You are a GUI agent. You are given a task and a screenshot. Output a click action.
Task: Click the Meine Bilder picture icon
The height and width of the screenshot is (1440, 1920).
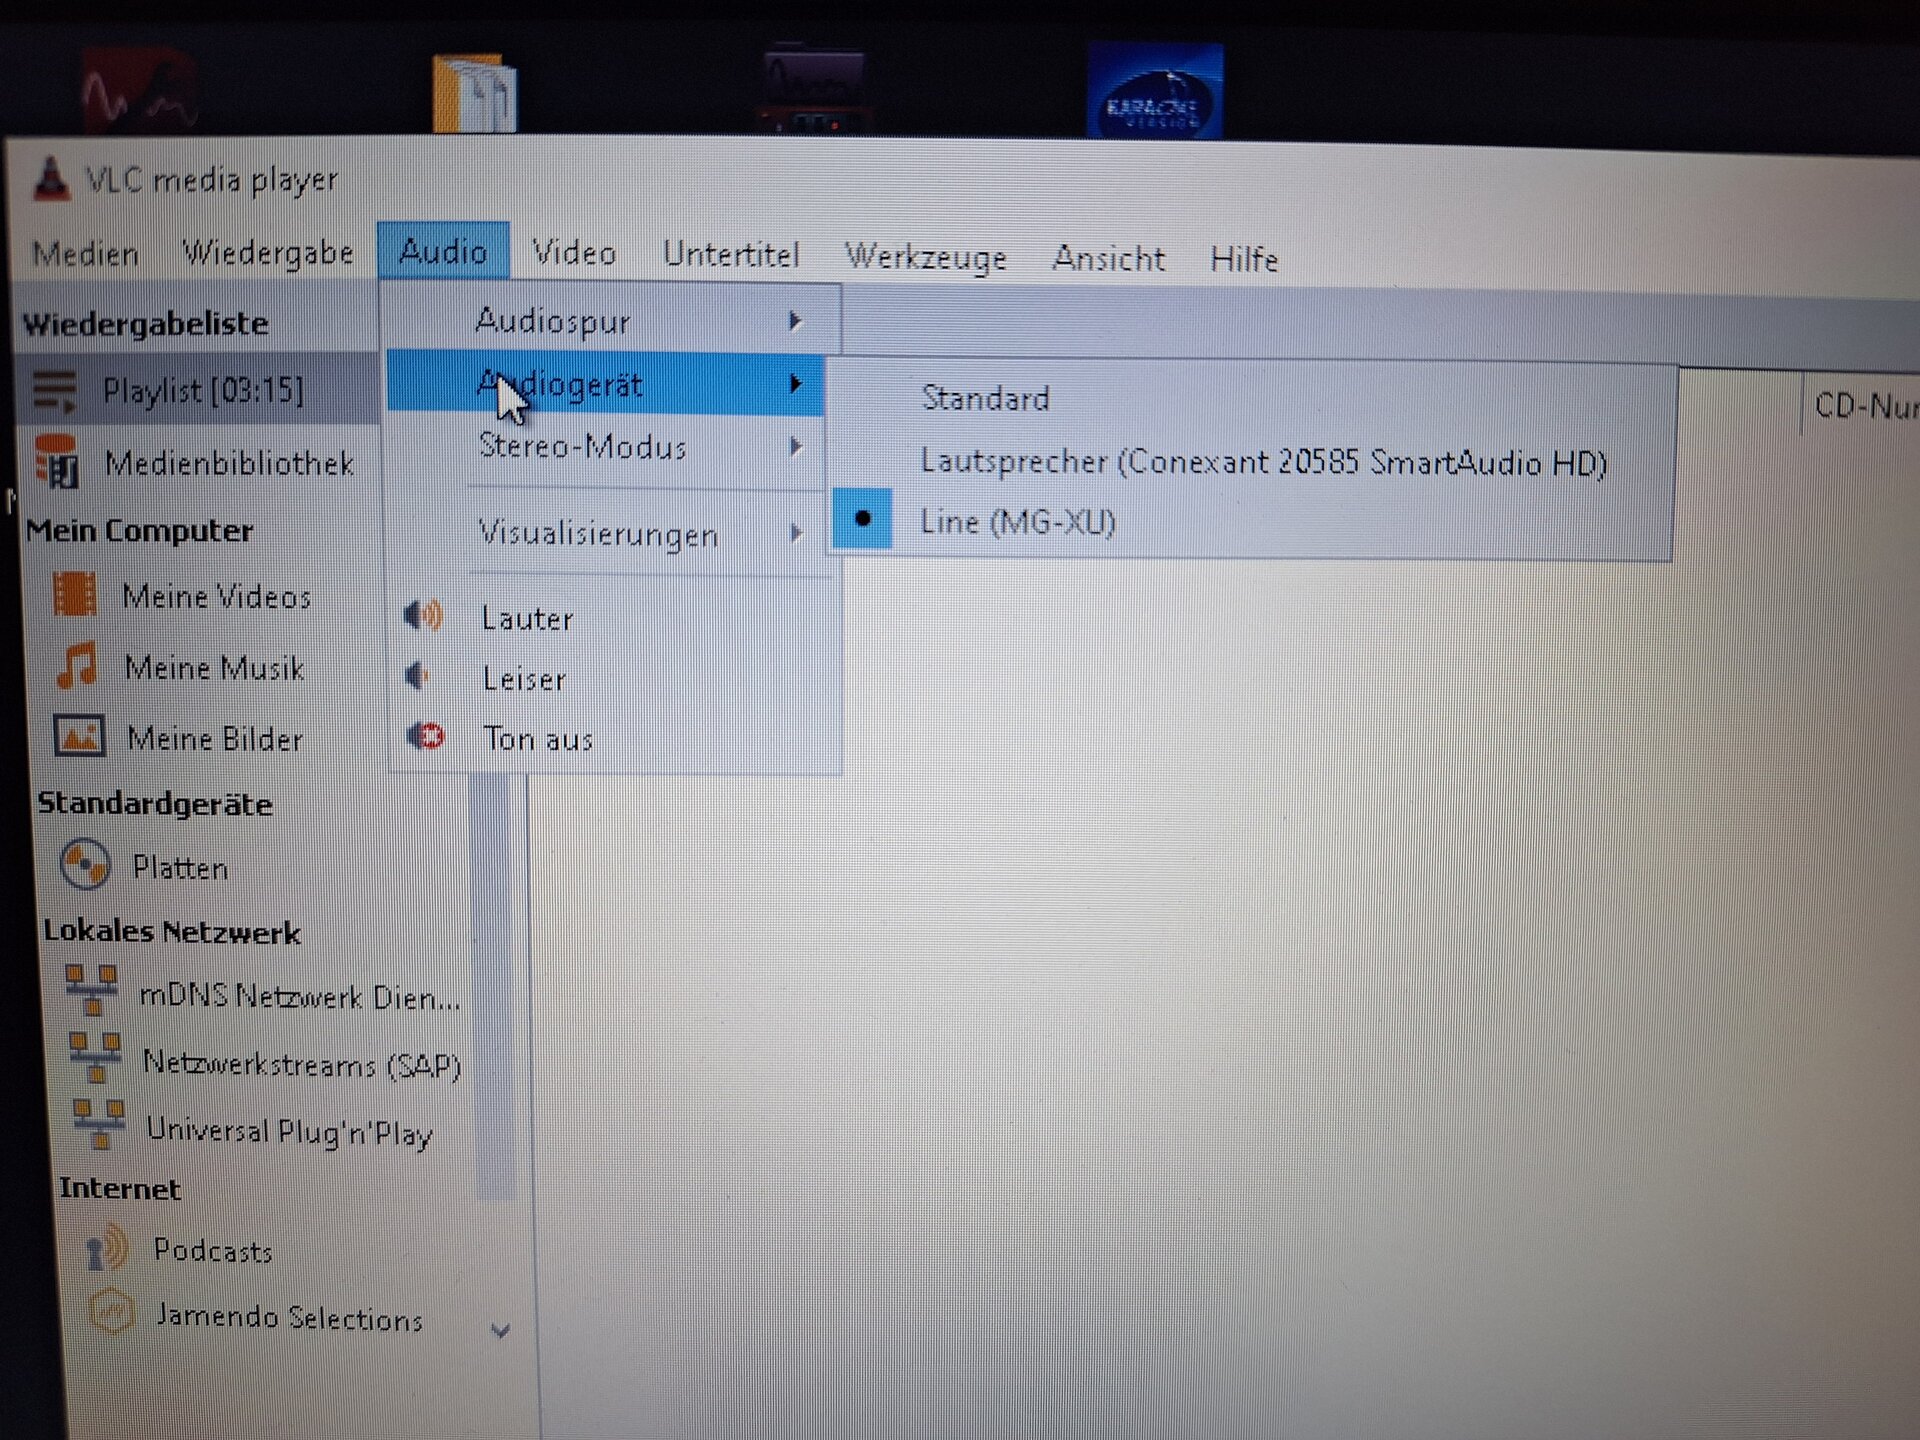(x=79, y=735)
